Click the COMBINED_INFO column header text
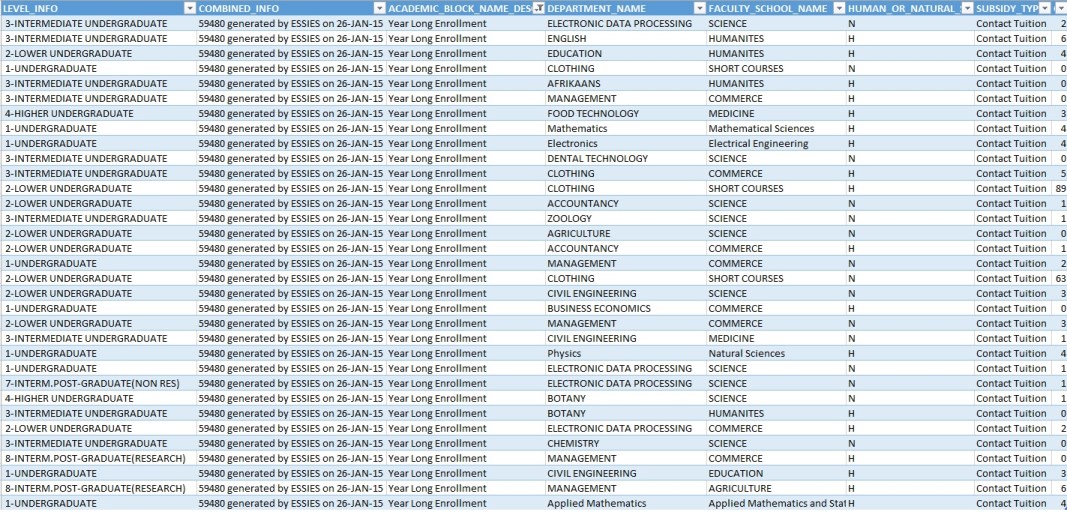This screenshot has height=512, width=1067. (239, 8)
